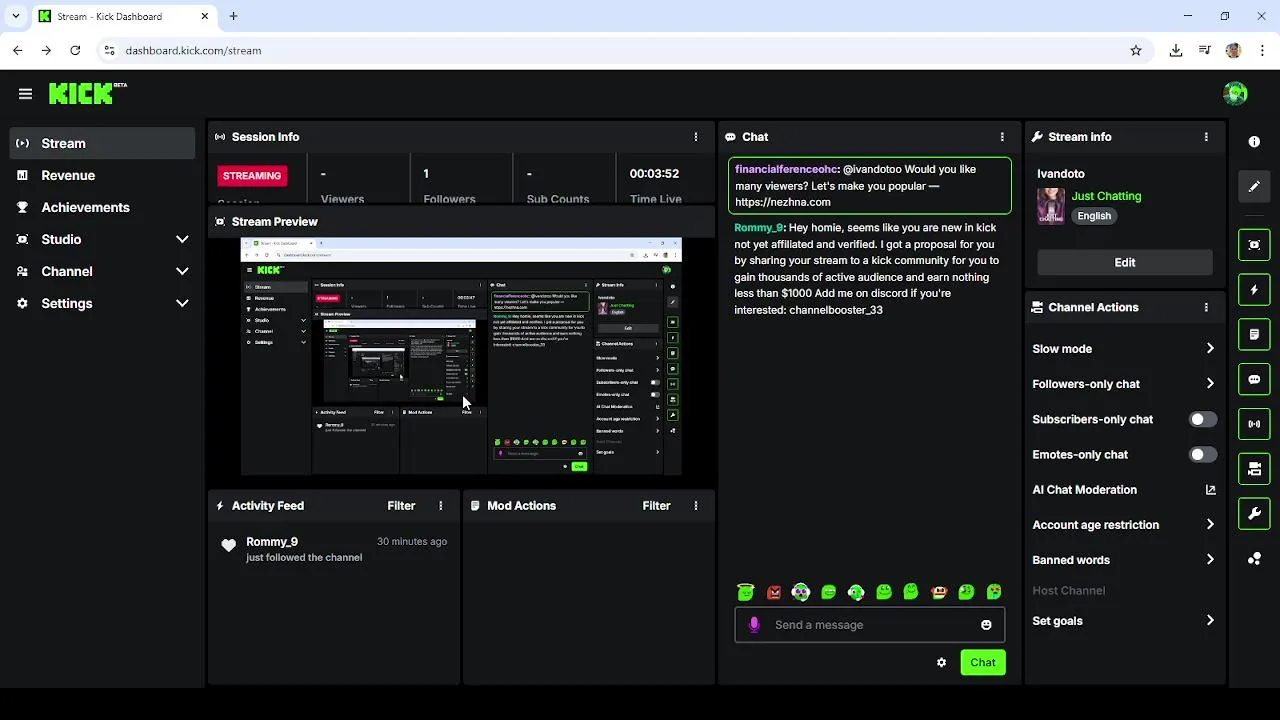Screen dimensions: 1280x720
Task: Click the browser address bar URL
Action: tap(193, 50)
